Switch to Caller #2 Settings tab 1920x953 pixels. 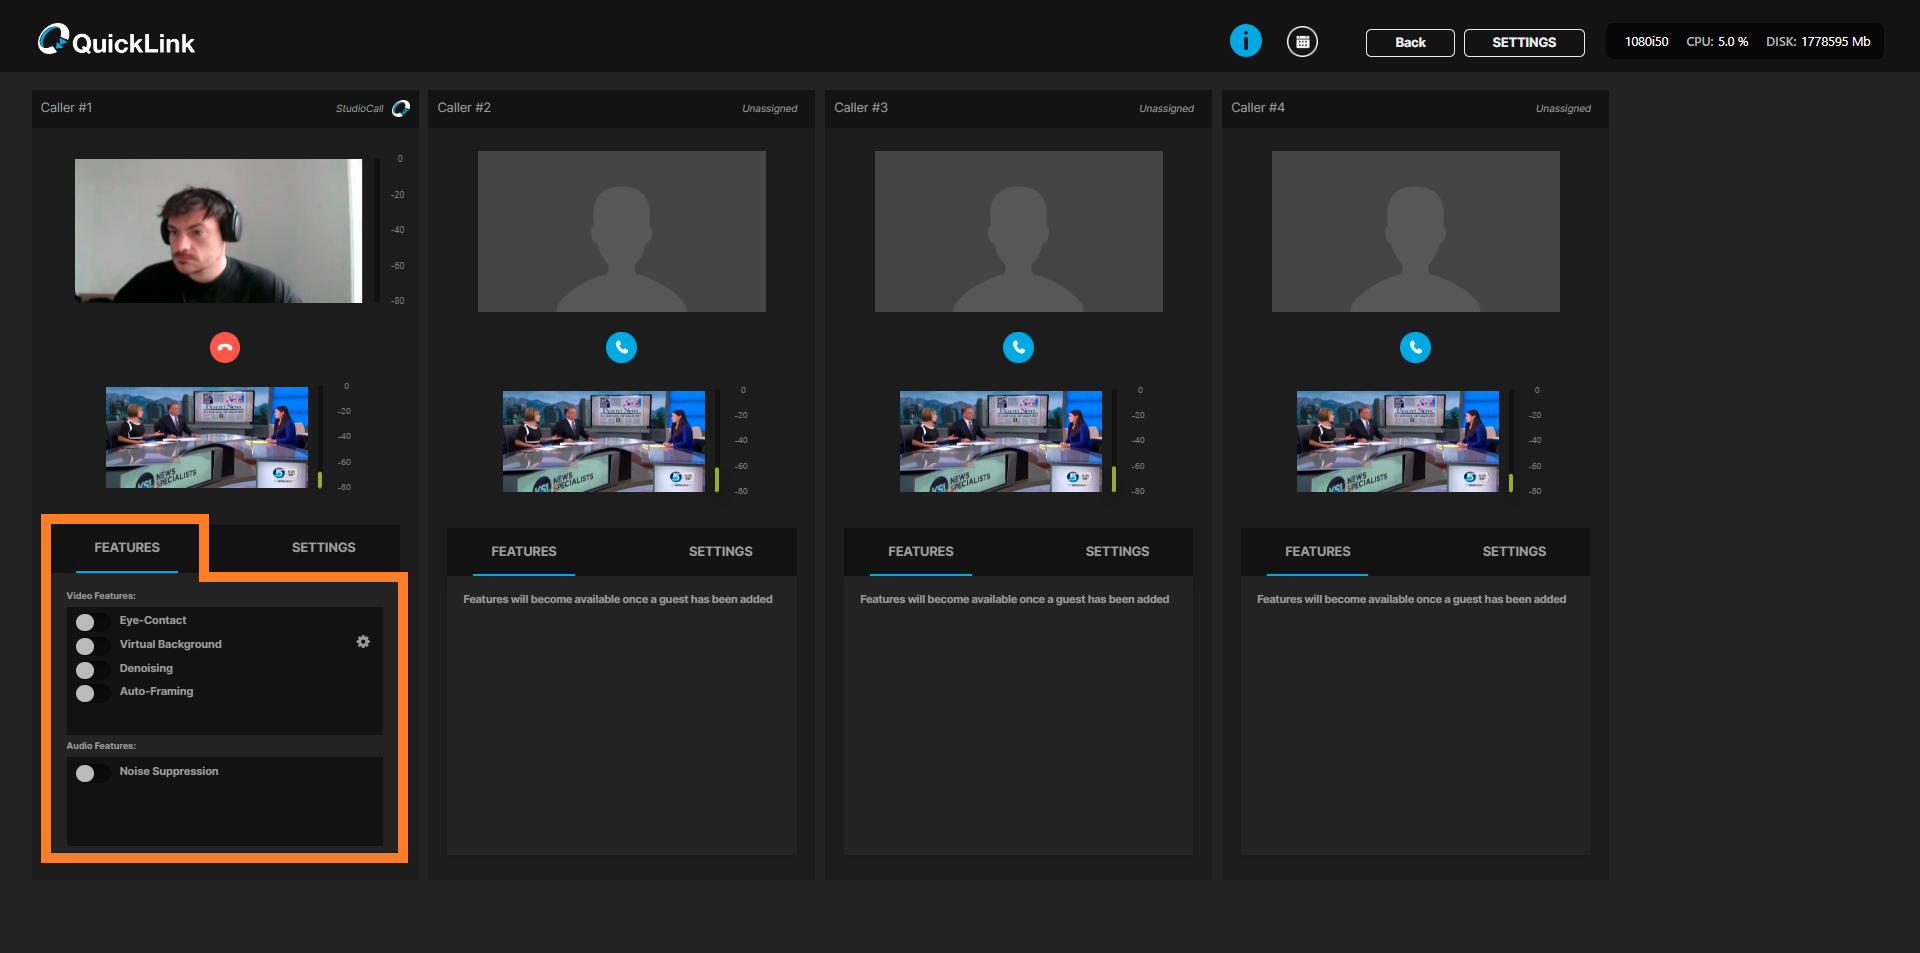720,552
